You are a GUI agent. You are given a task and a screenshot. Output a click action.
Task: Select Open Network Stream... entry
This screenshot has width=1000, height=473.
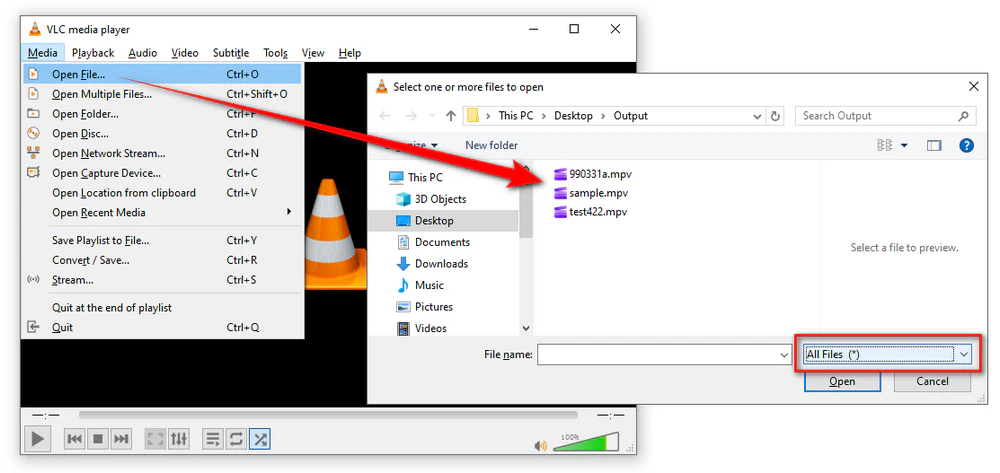pos(162,154)
